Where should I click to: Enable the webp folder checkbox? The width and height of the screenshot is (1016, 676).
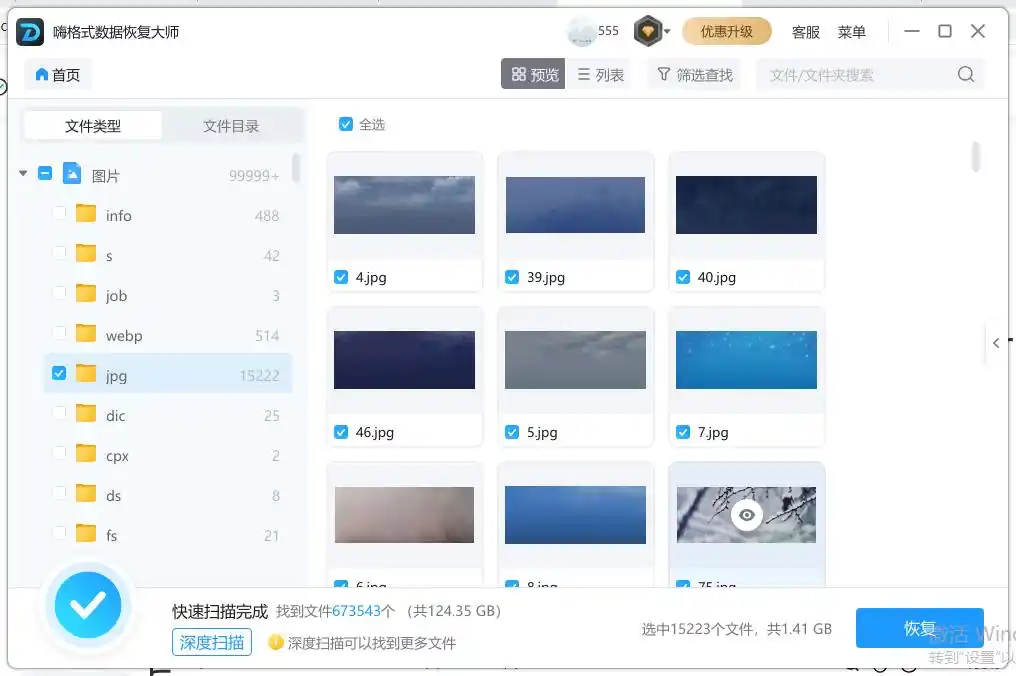[58, 335]
